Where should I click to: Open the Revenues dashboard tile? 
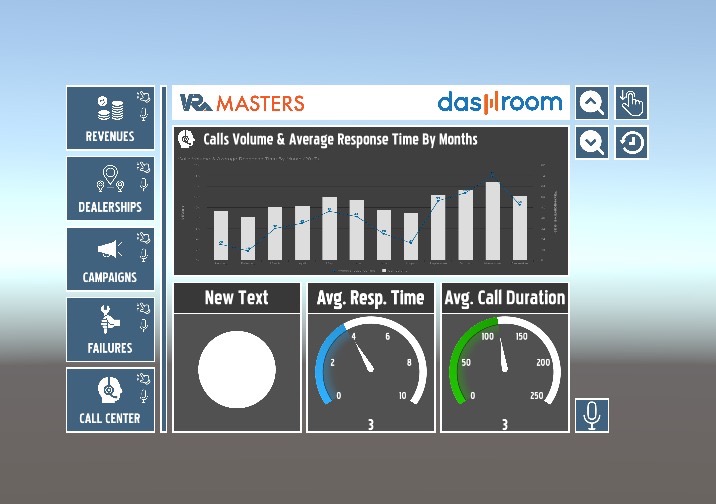[109, 119]
